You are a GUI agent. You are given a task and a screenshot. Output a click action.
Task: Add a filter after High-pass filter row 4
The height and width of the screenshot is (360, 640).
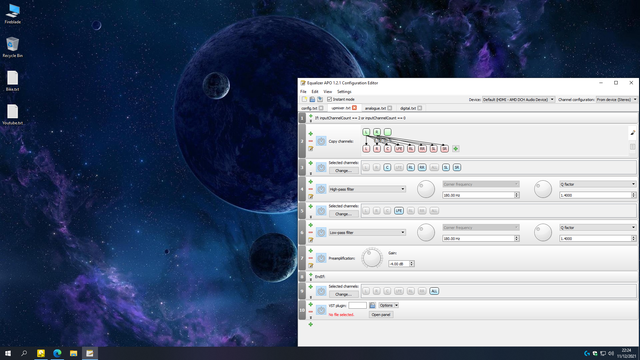(311, 182)
